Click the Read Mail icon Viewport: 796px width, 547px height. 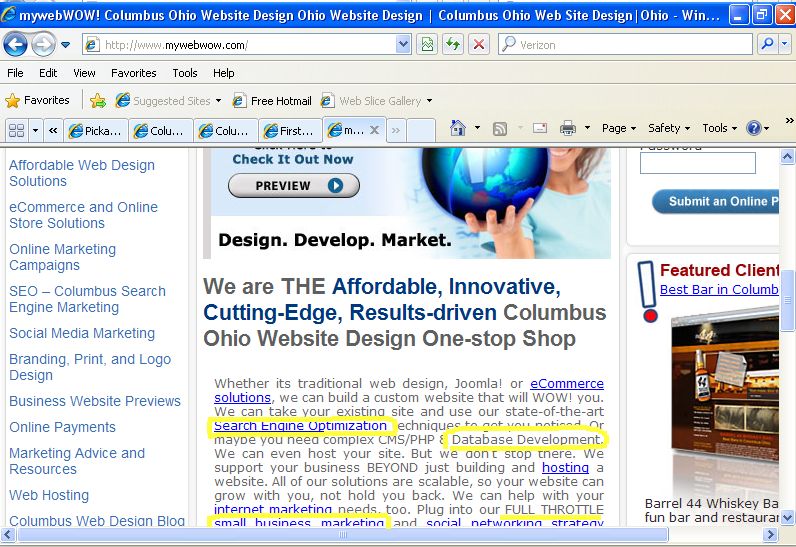[x=540, y=128]
